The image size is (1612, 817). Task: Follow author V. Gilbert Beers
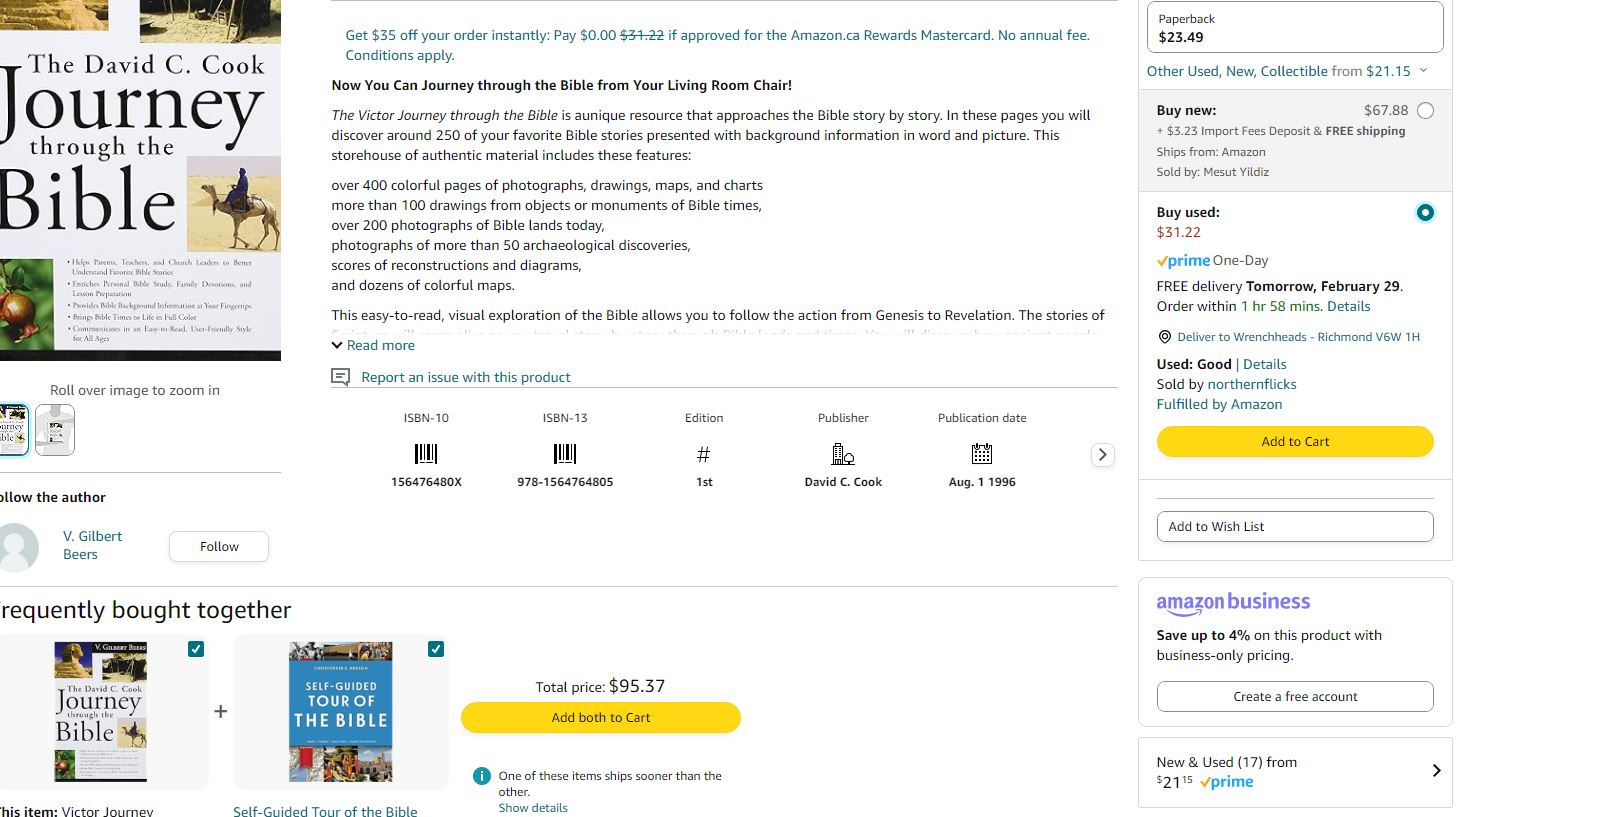tap(219, 547)
